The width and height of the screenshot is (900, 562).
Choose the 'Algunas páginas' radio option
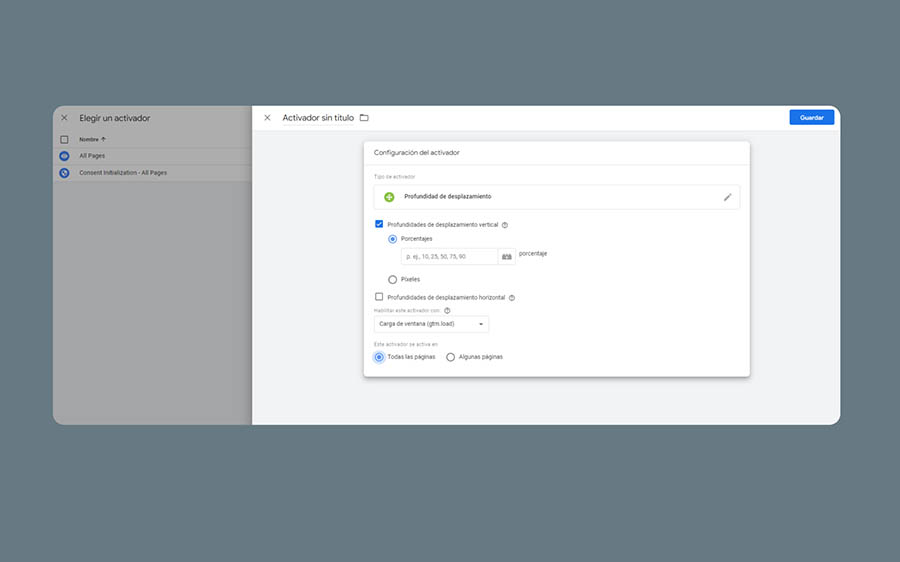click(451, 357)
